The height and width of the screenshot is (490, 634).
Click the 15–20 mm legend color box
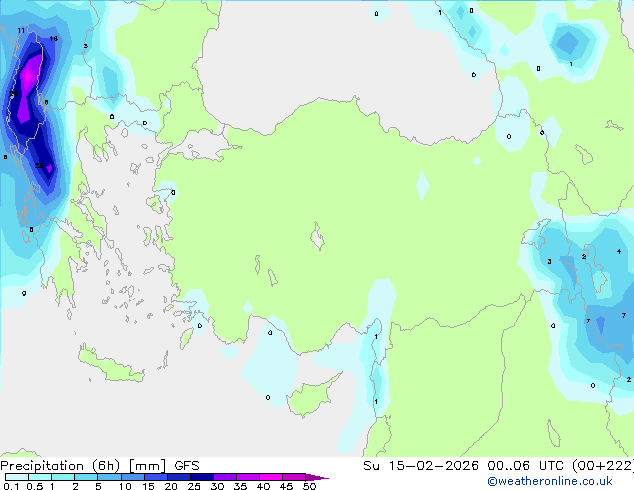(x=156, y=477)
